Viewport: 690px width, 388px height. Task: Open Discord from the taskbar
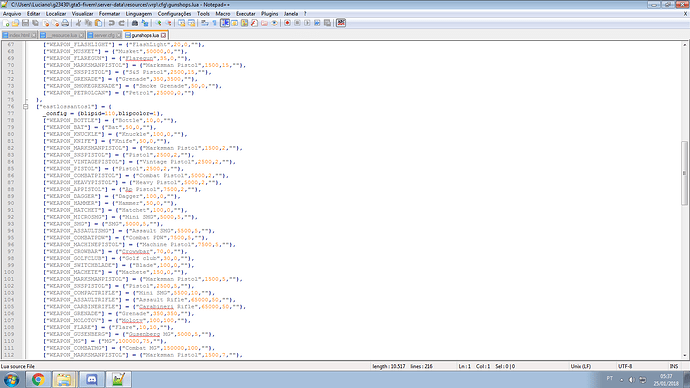coord(92,379)
